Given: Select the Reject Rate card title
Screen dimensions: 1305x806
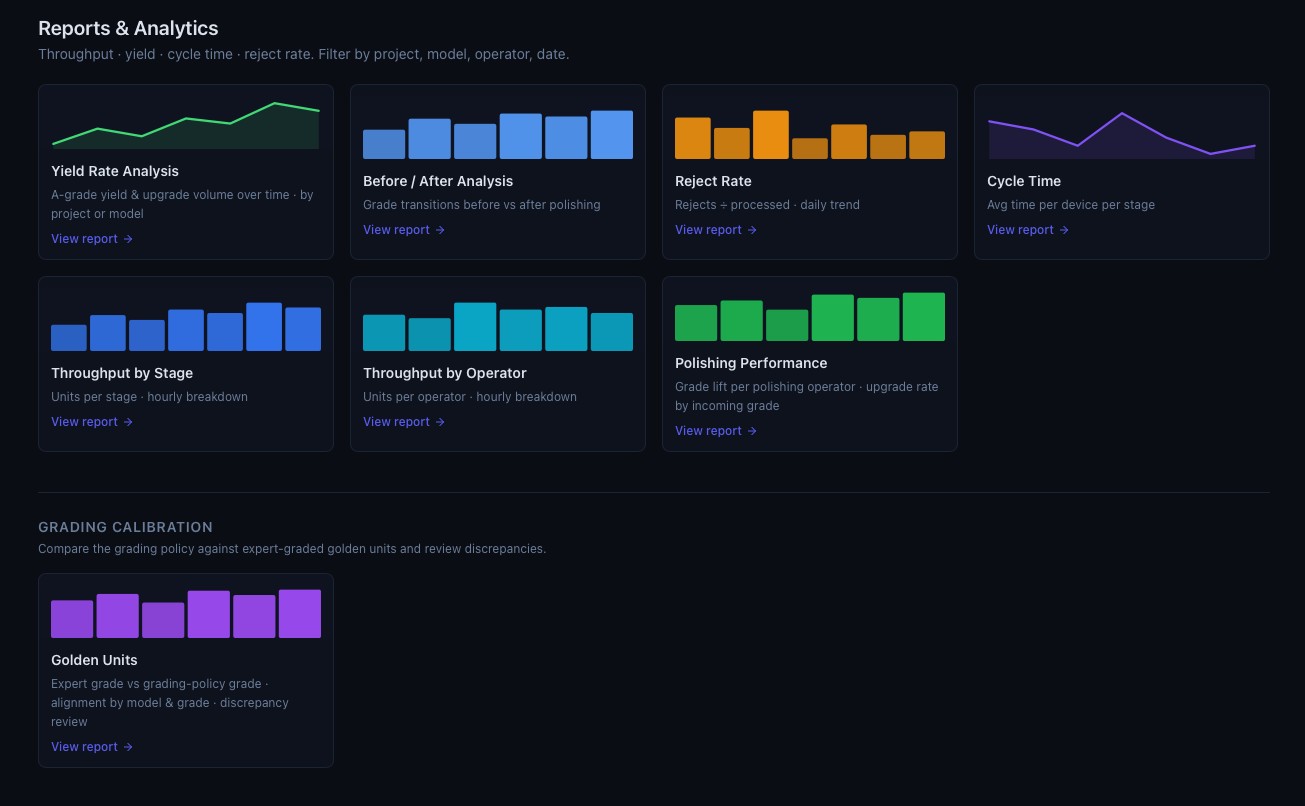Looking at the screenshot, I should coord(713,181).
